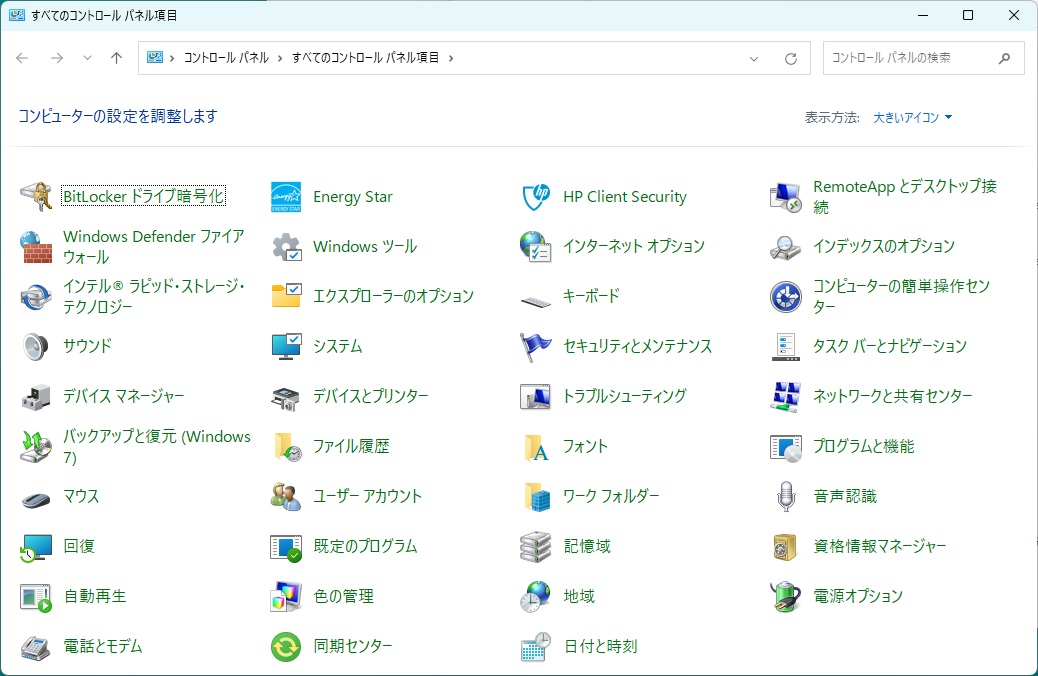
Task: Open the 地域 globe and clock icon
Action: 536,596
